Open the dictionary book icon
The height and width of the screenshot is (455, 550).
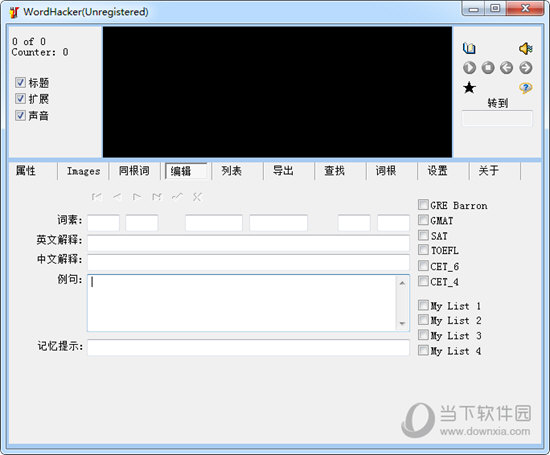tap(469, 48)
